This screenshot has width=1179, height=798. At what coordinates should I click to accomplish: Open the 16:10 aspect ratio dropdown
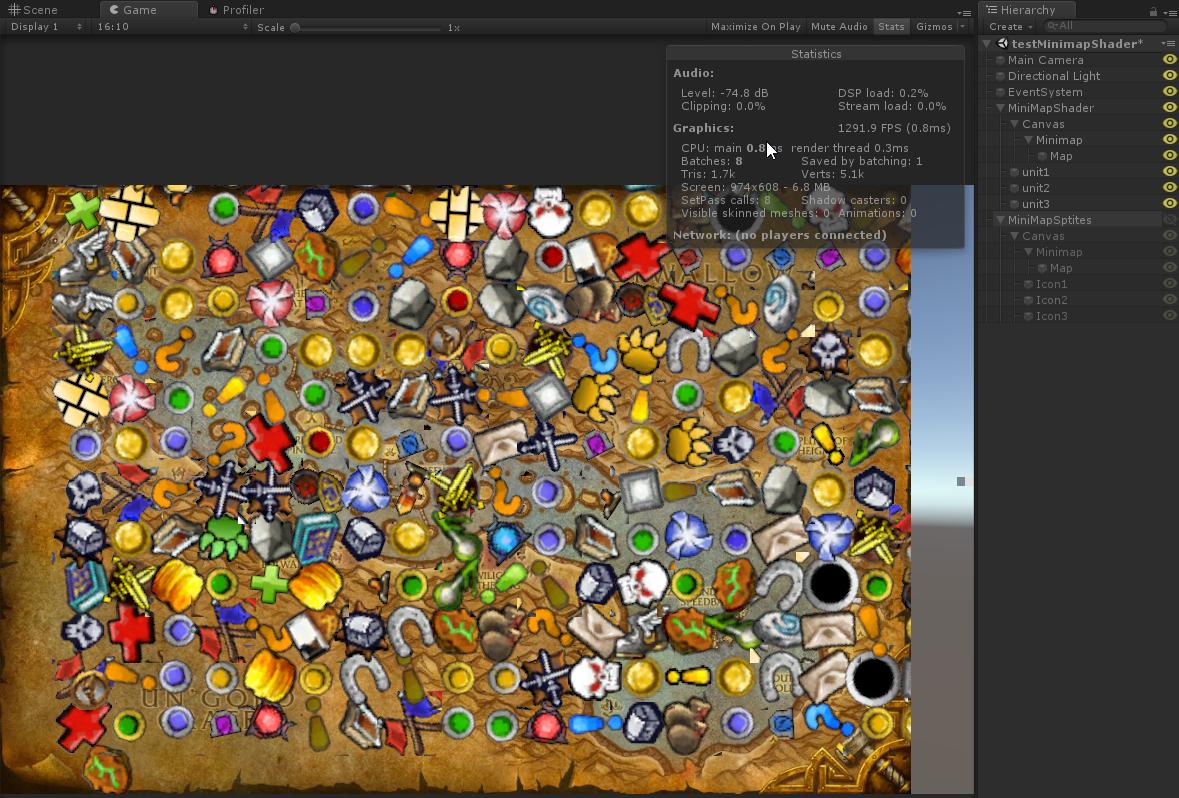[x=172, y=26]
